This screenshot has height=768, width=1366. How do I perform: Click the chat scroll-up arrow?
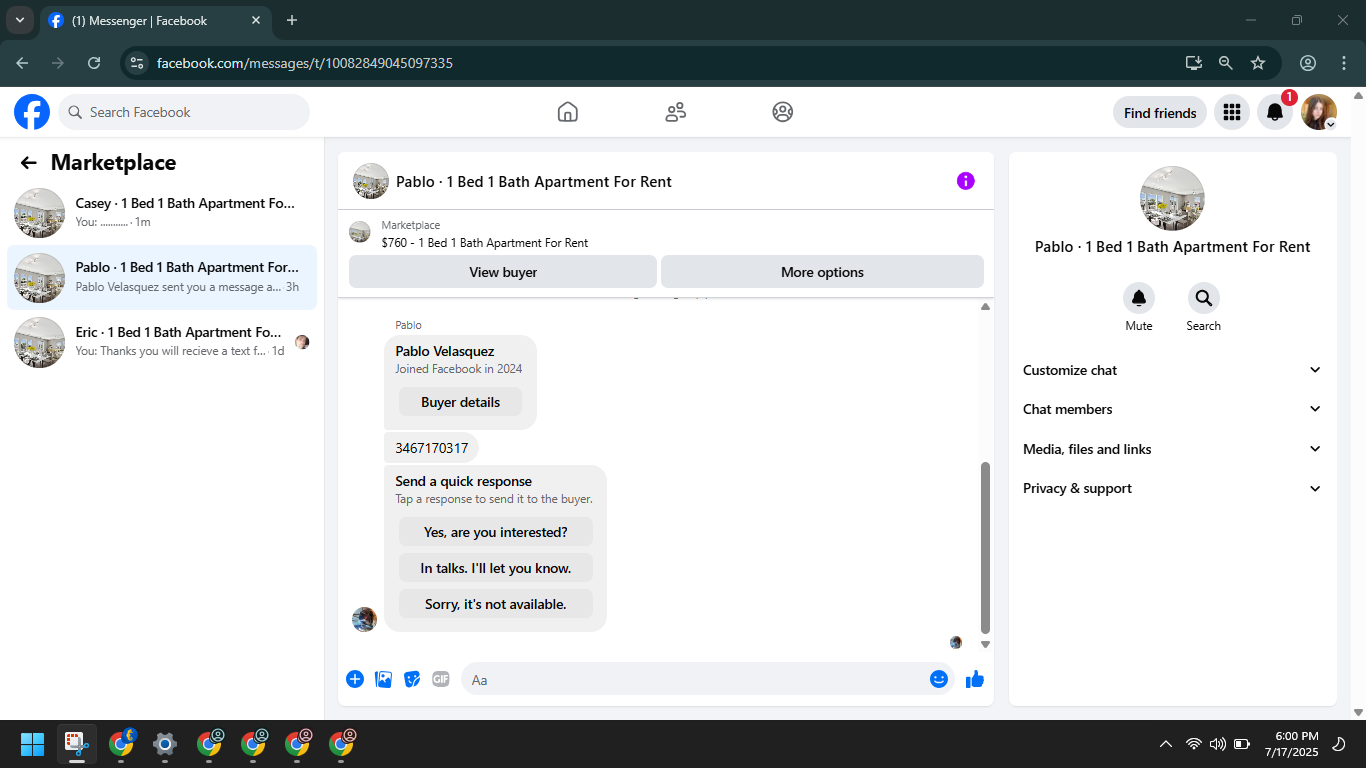985,307
